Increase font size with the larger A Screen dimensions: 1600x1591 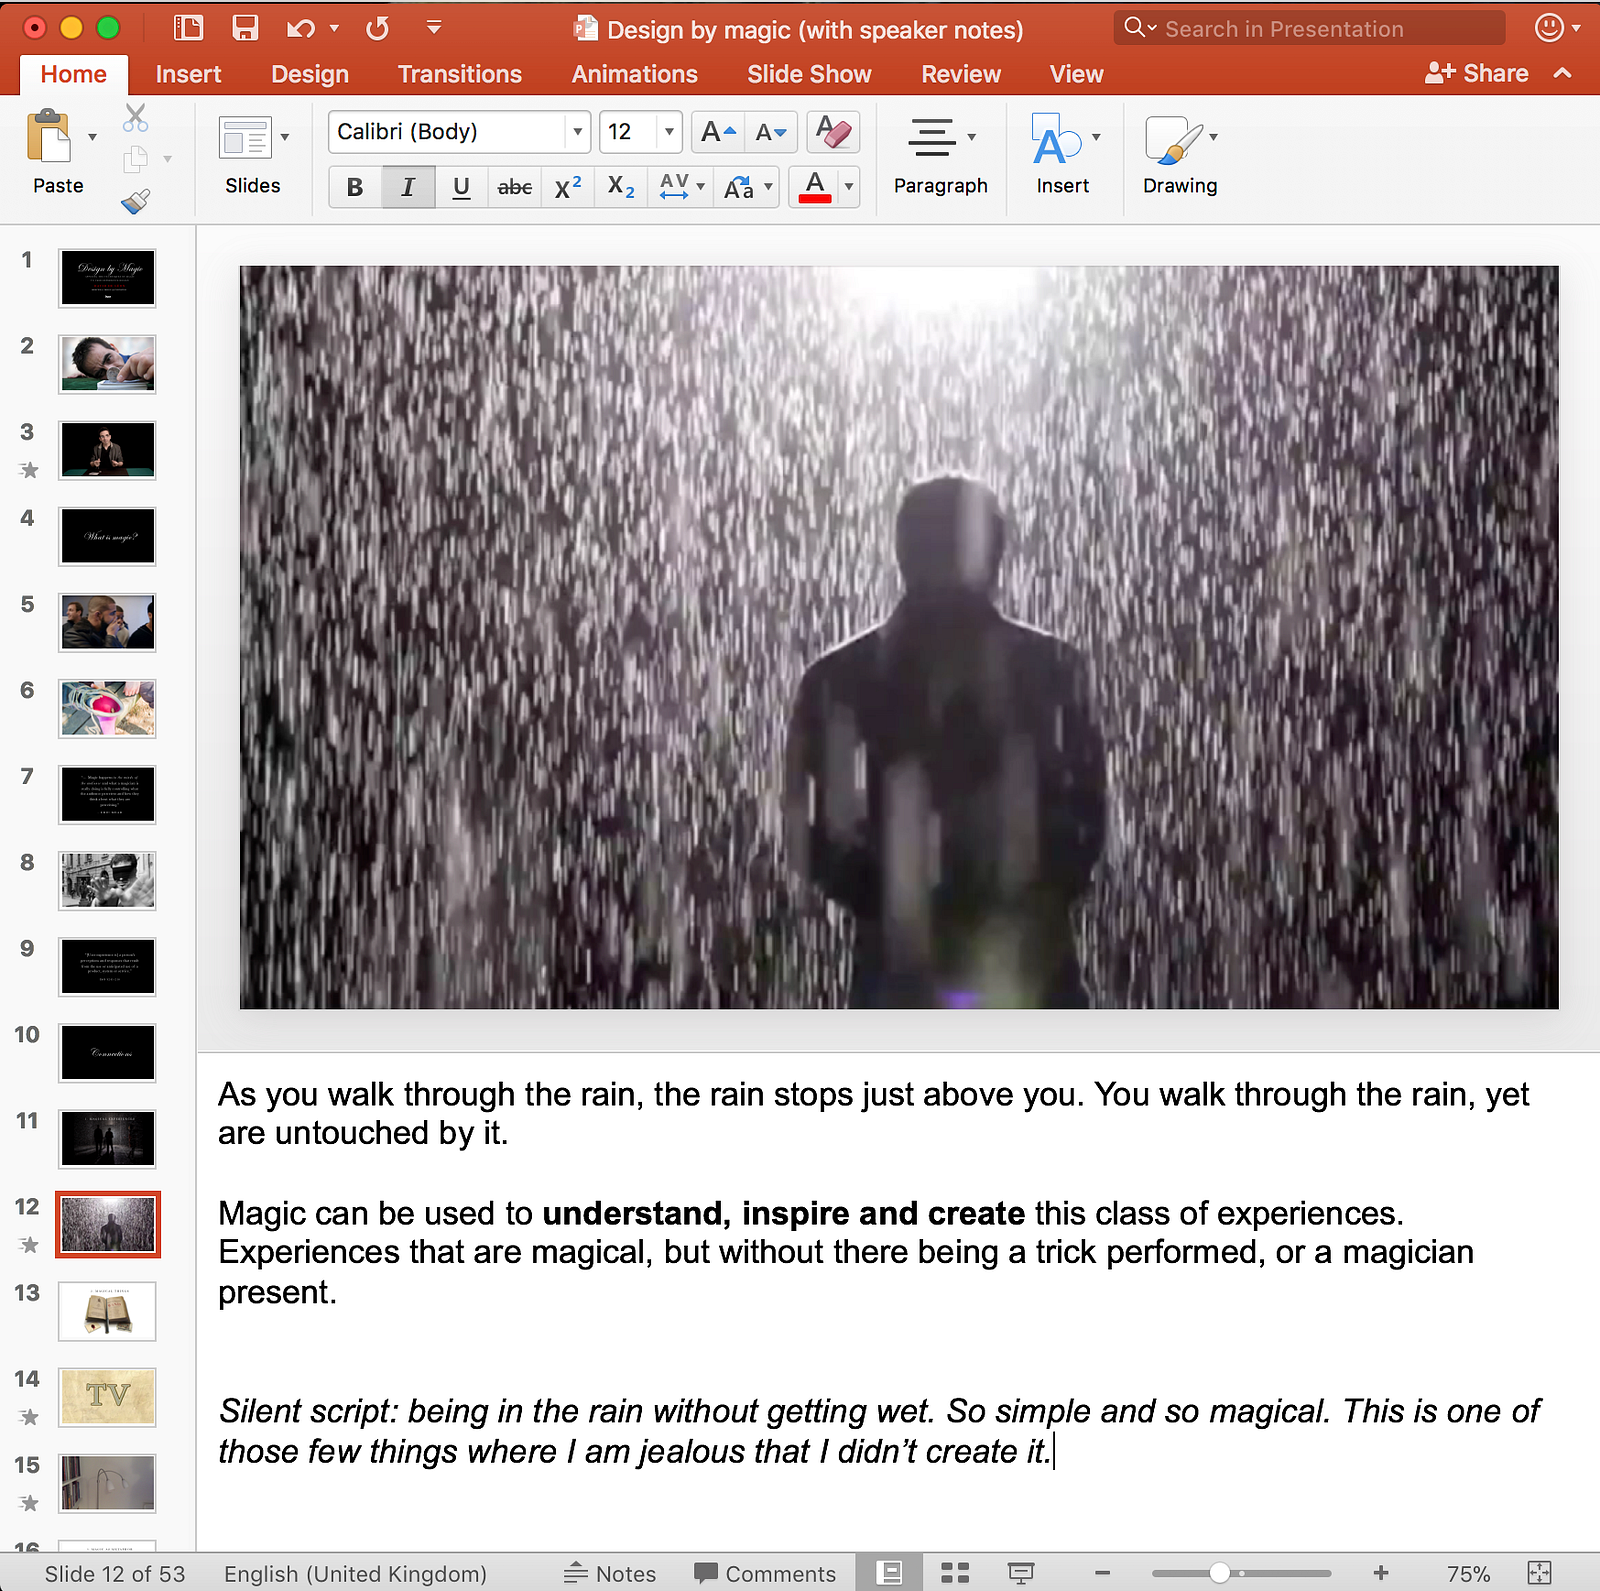[718, 132]
